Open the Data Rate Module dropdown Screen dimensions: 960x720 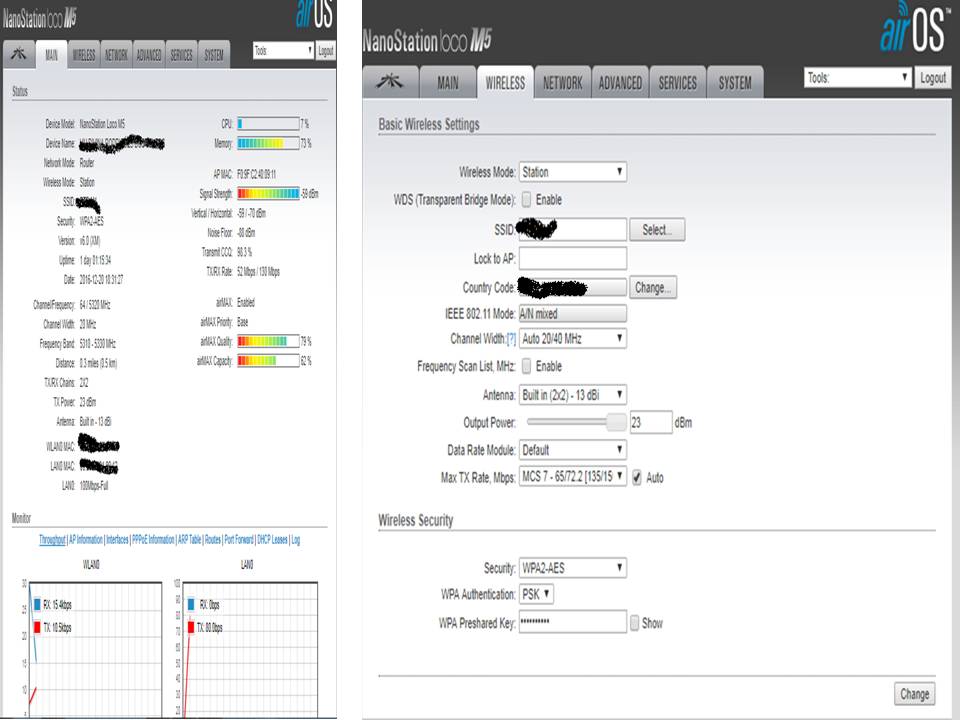point(572,450)
